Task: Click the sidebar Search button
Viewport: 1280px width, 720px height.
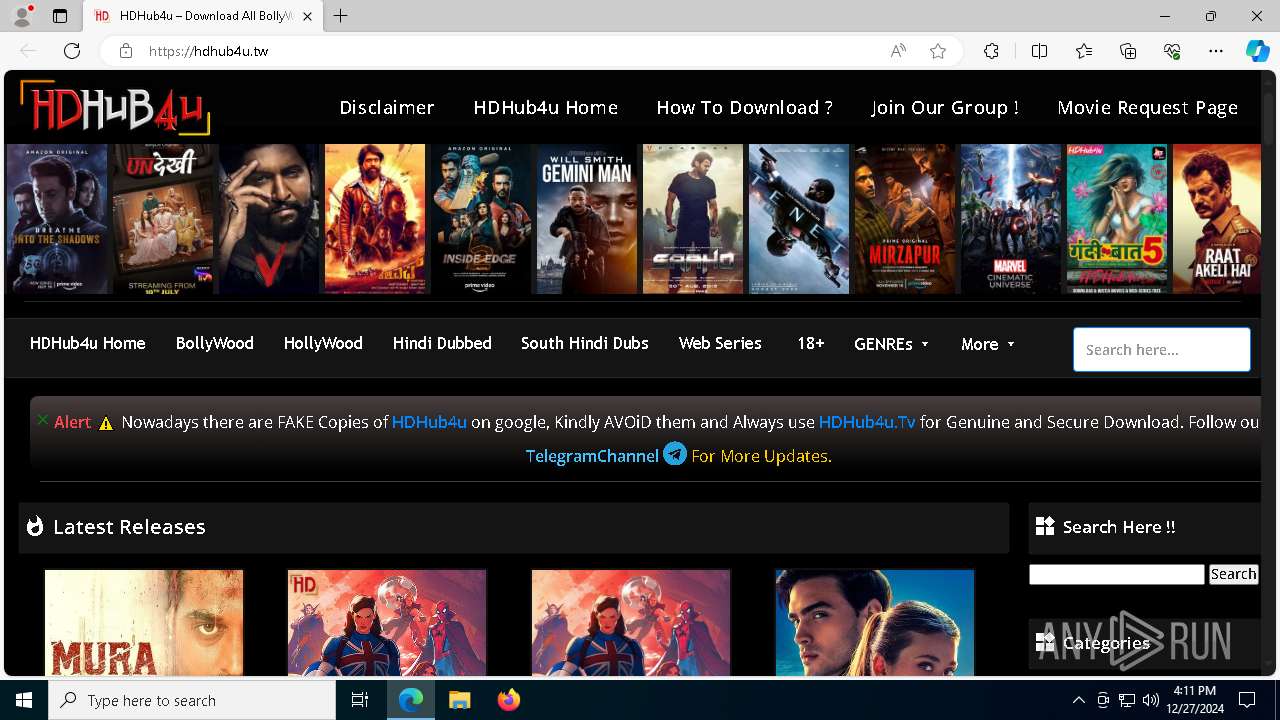Action: (x=1233, y=574)
